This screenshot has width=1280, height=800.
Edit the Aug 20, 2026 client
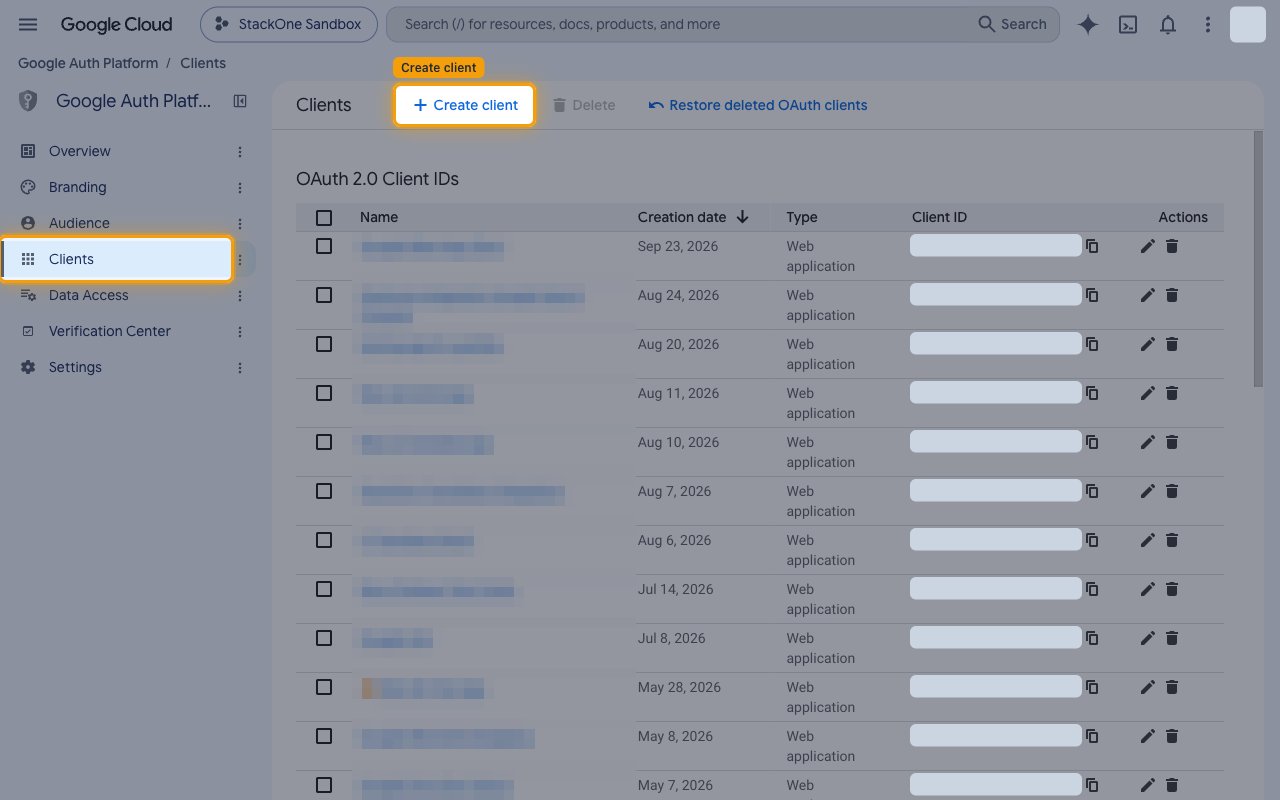1147,344
